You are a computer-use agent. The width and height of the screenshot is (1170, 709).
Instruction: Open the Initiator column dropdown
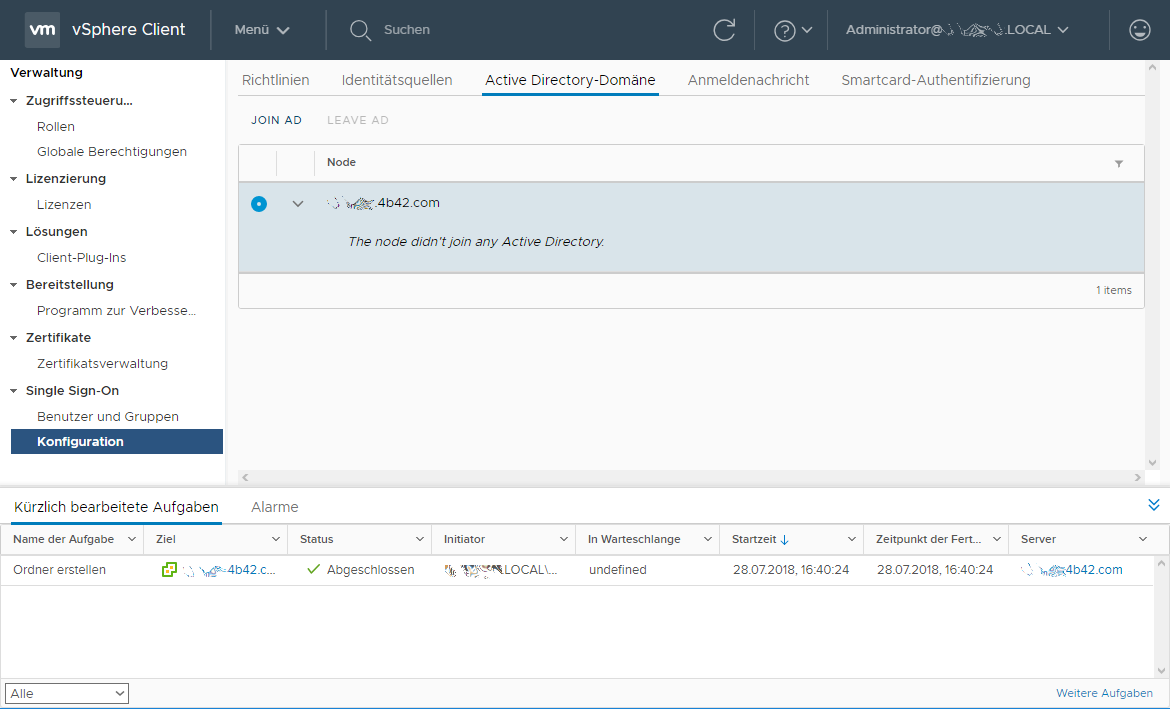[563, 540]
